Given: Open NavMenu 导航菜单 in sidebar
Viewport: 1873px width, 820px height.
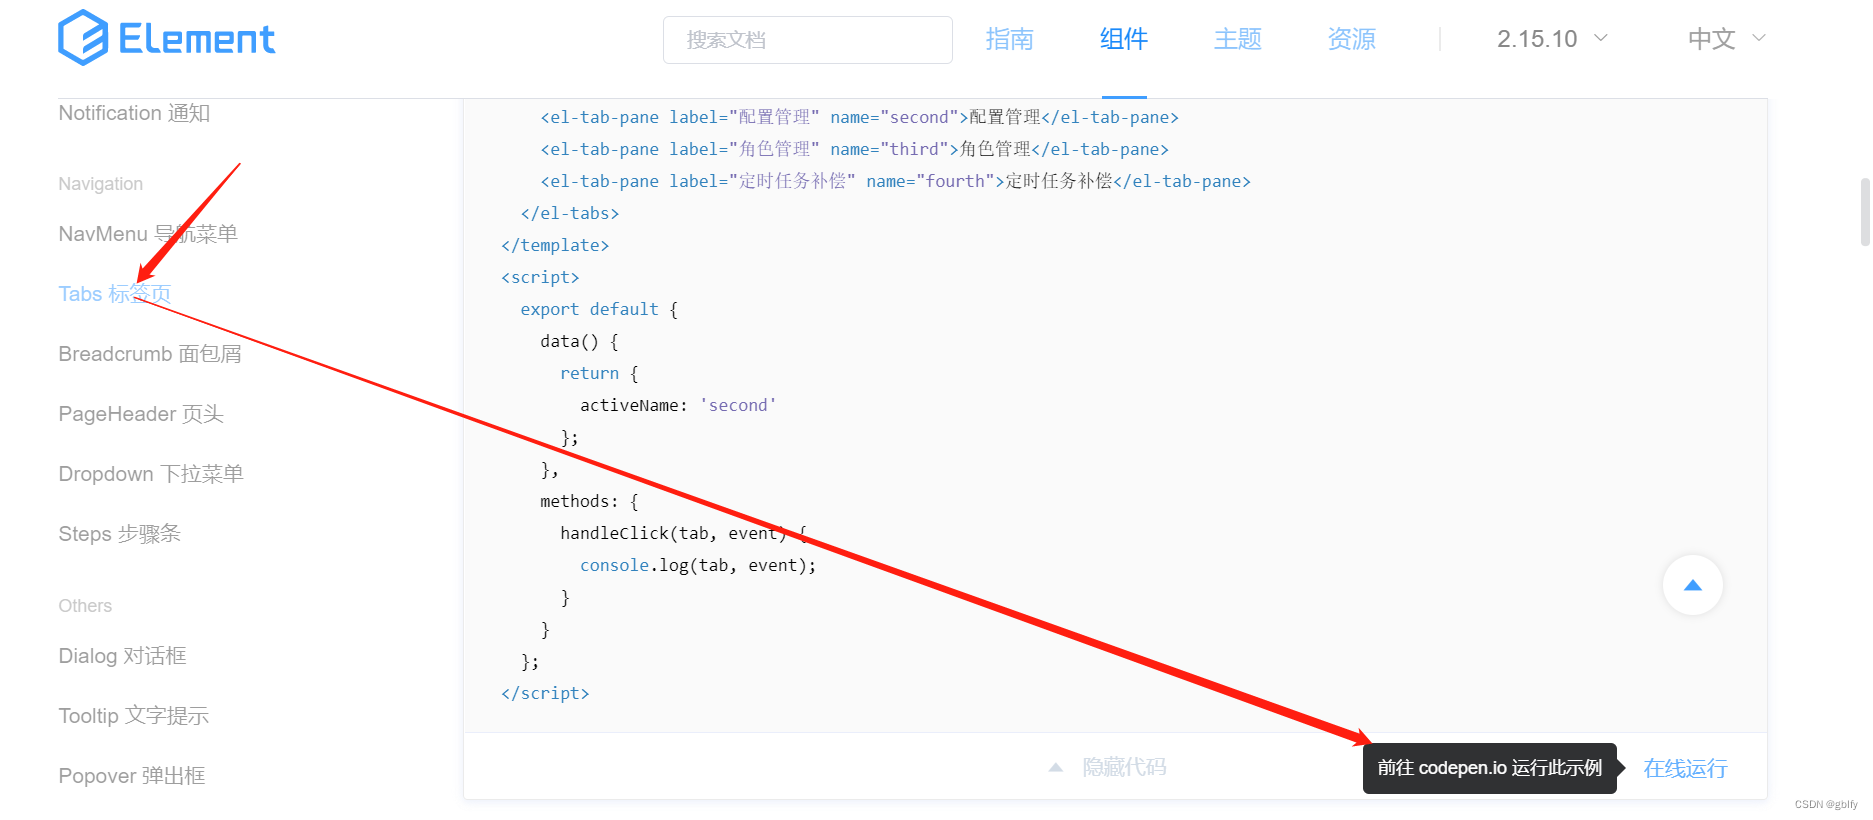Looking at the screenshot, I should point(148,234).
